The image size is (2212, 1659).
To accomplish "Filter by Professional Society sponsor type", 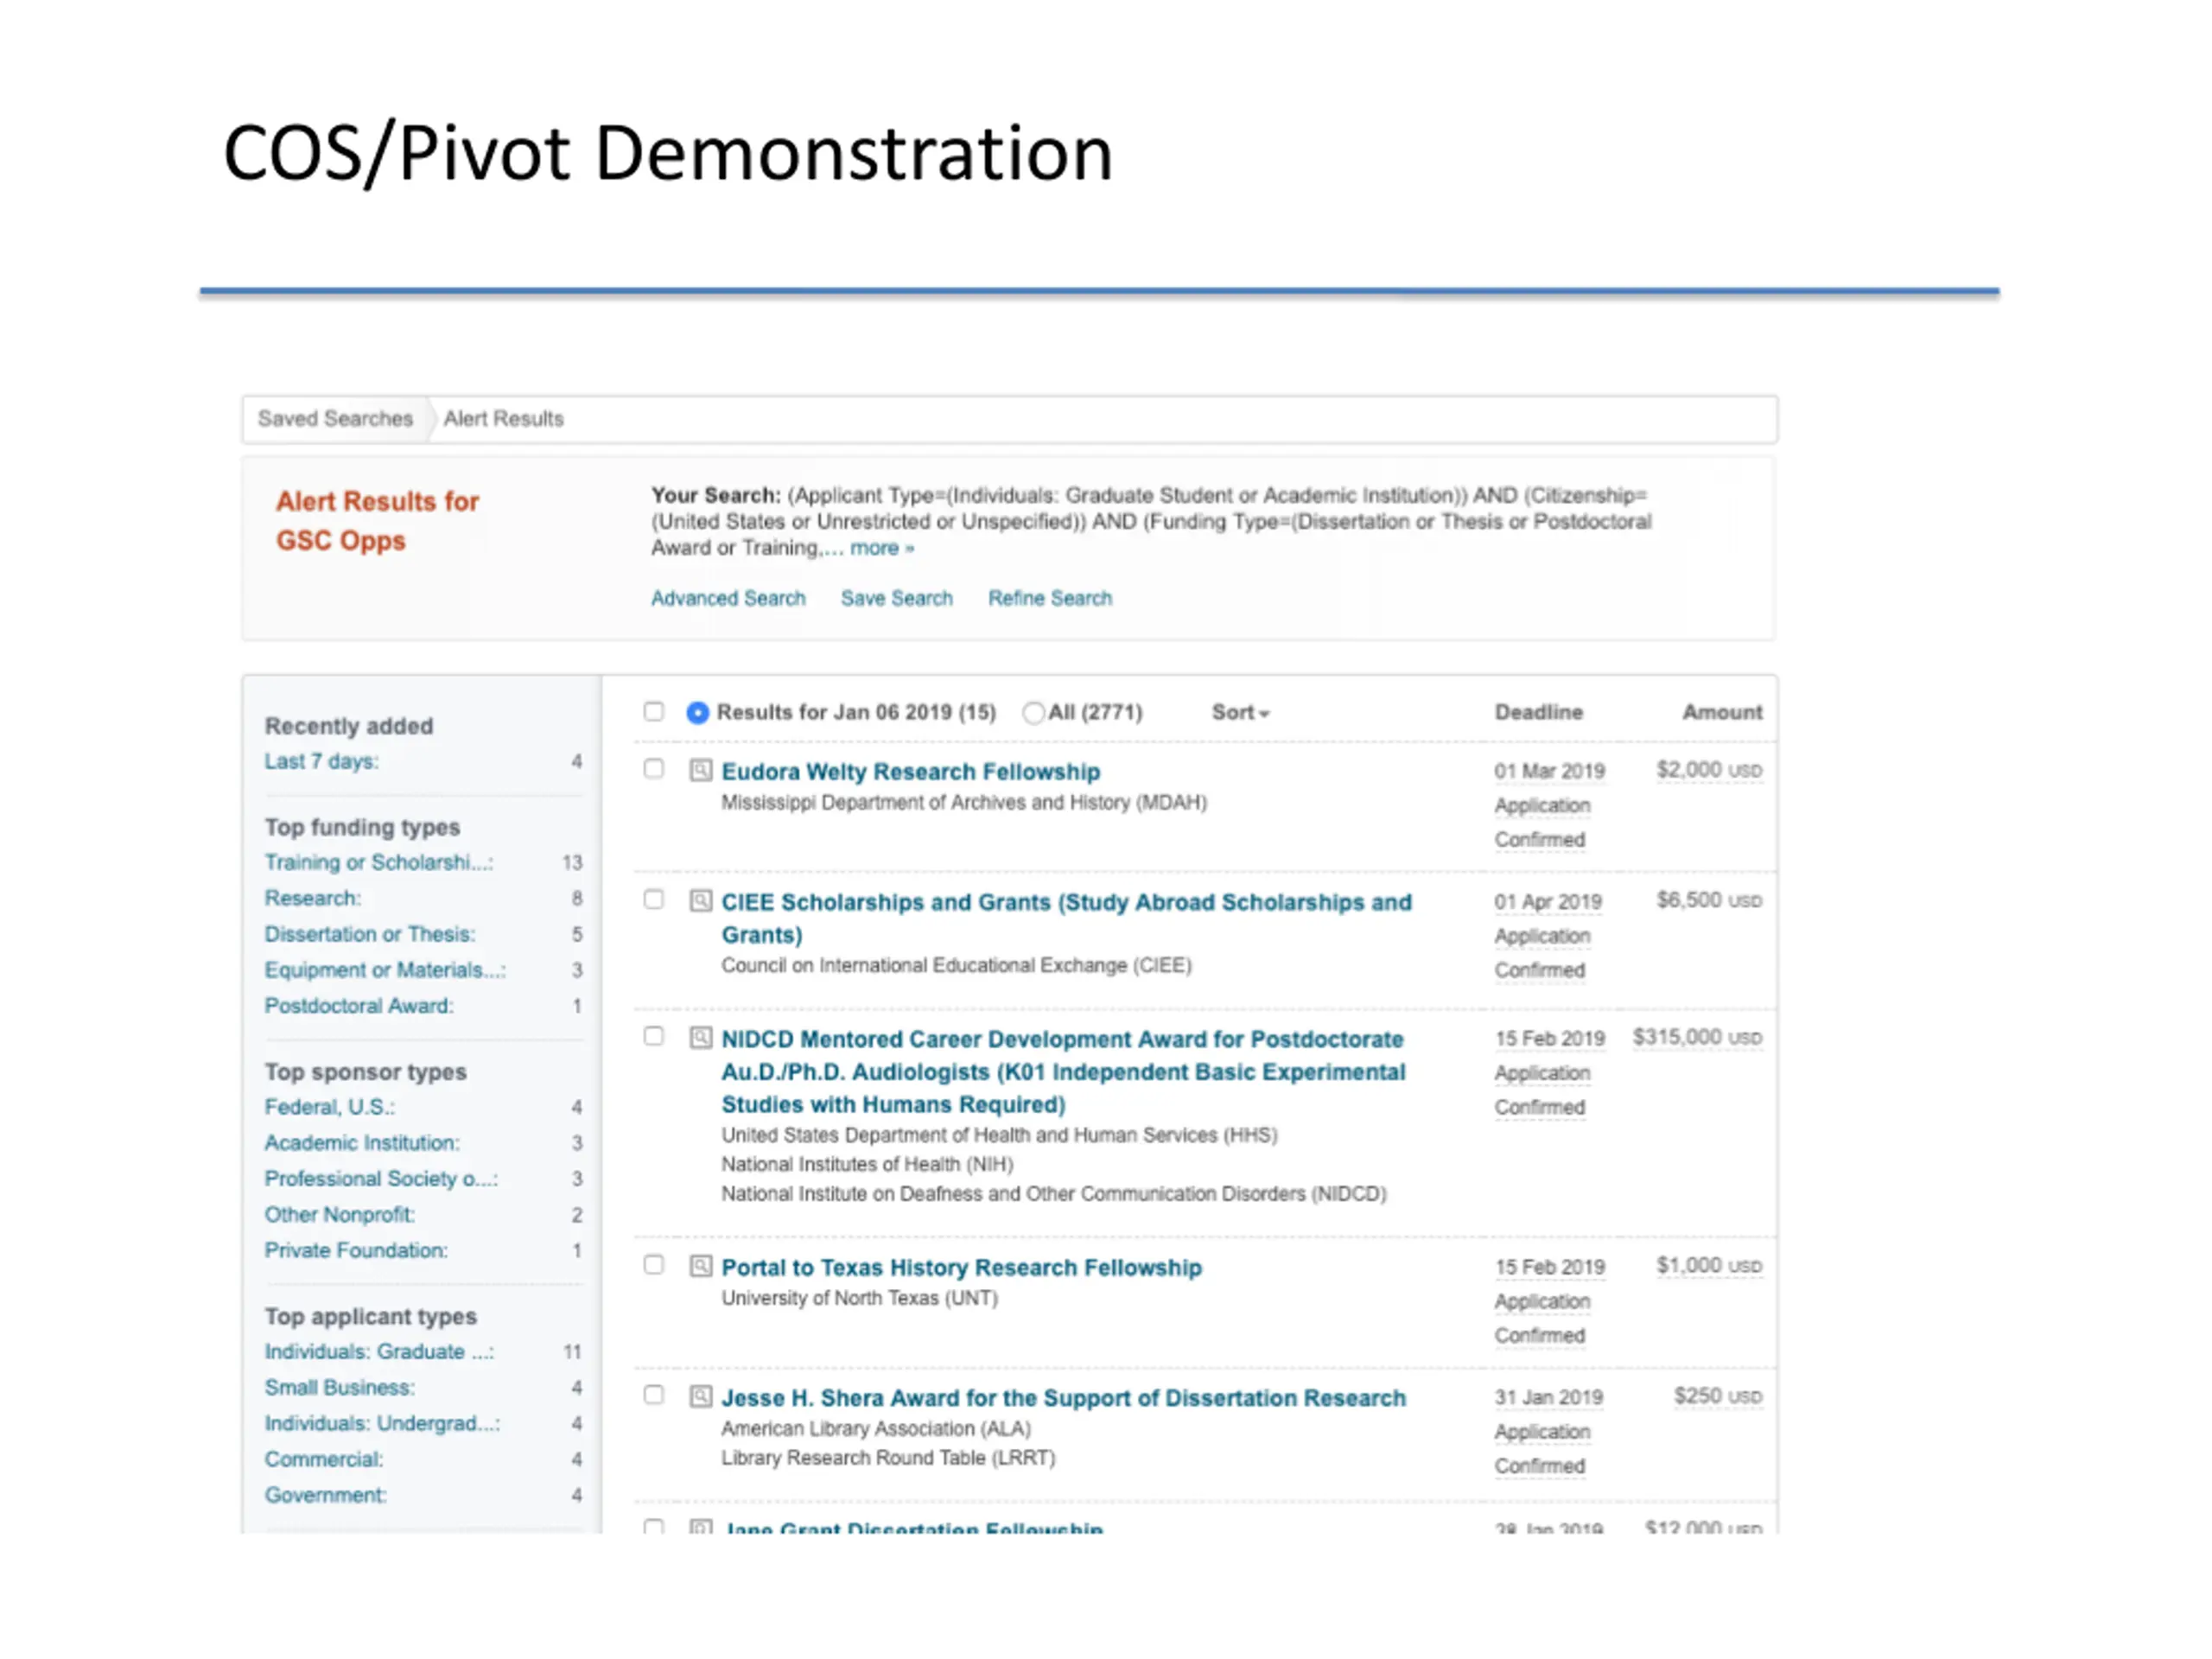I will 381,1179.
